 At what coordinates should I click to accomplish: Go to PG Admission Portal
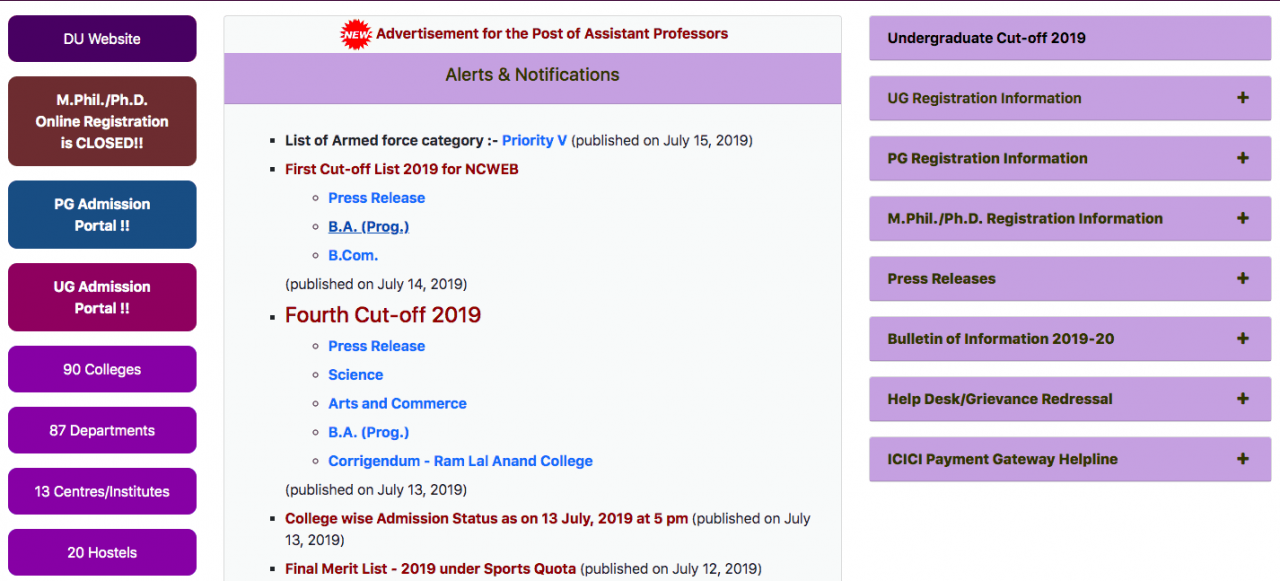point(102,215)
